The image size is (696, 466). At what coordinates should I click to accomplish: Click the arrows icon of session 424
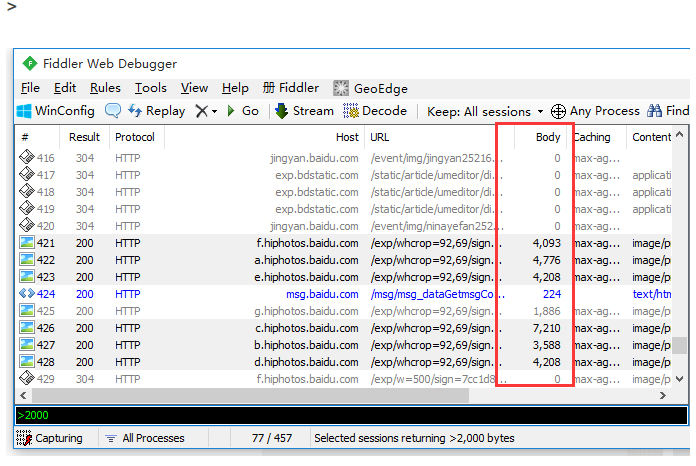pos(27,293)
